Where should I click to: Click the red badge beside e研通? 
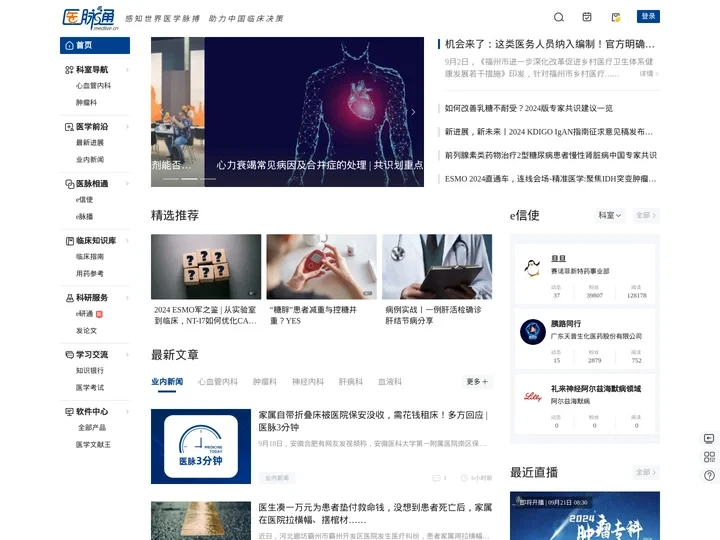point(99,314)
